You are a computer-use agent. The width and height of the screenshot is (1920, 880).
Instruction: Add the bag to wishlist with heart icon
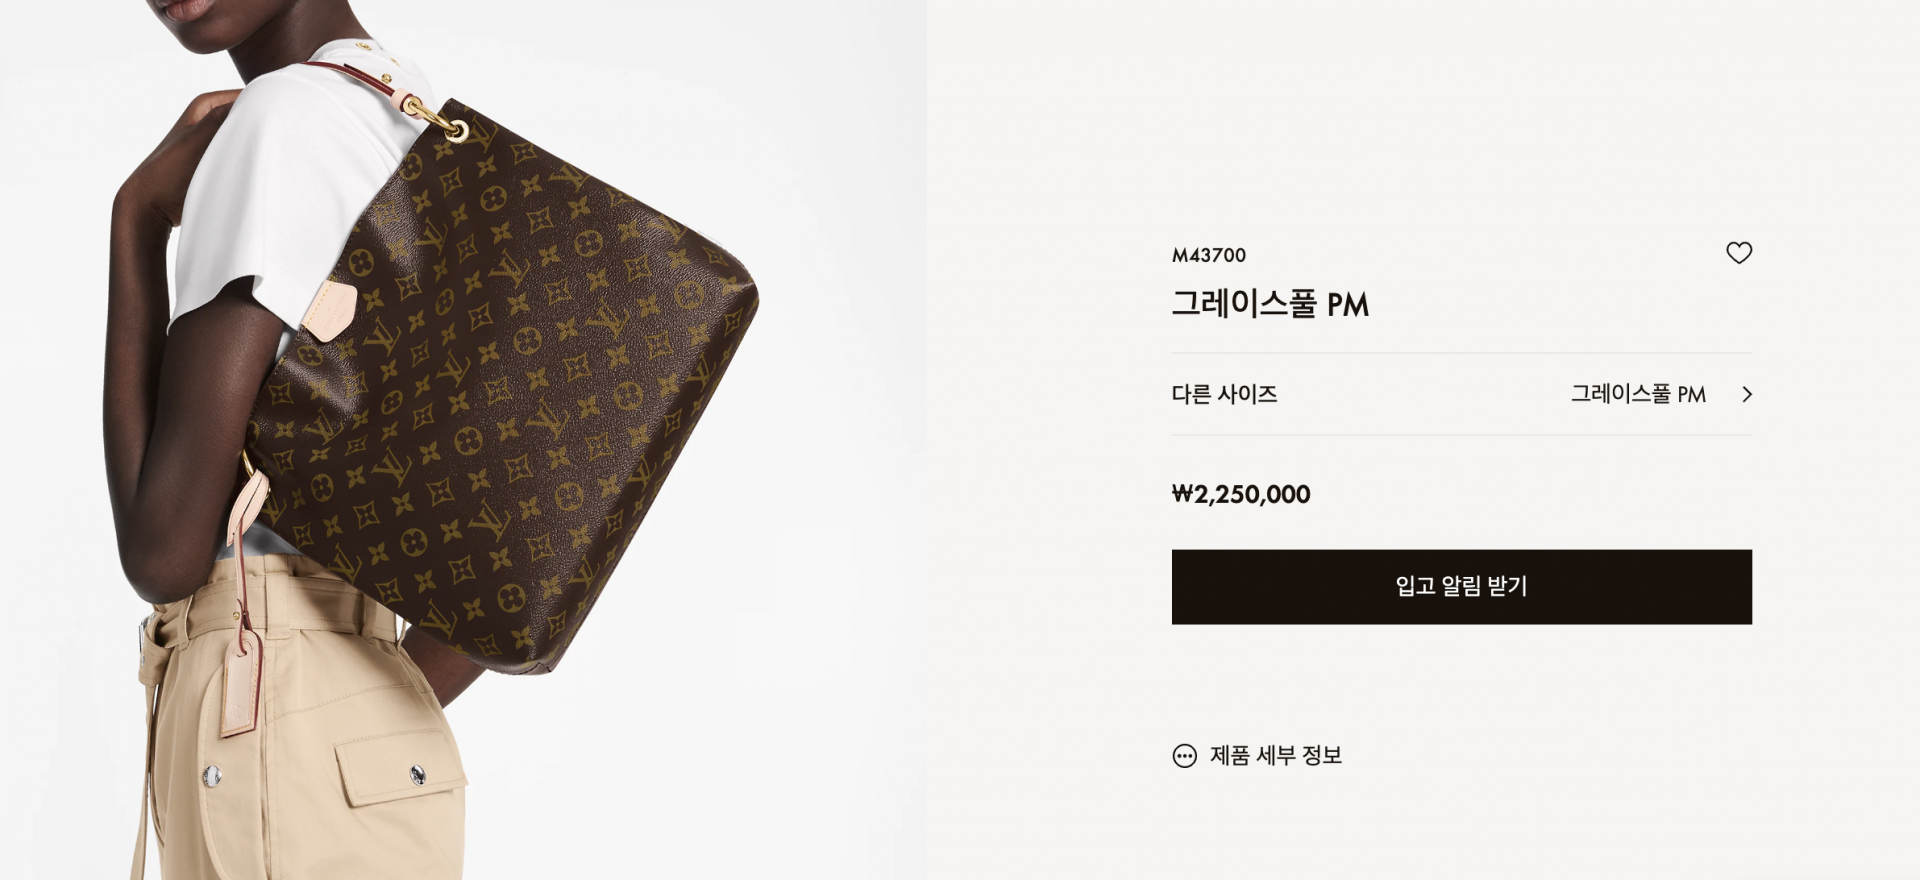coord(1739,253)
